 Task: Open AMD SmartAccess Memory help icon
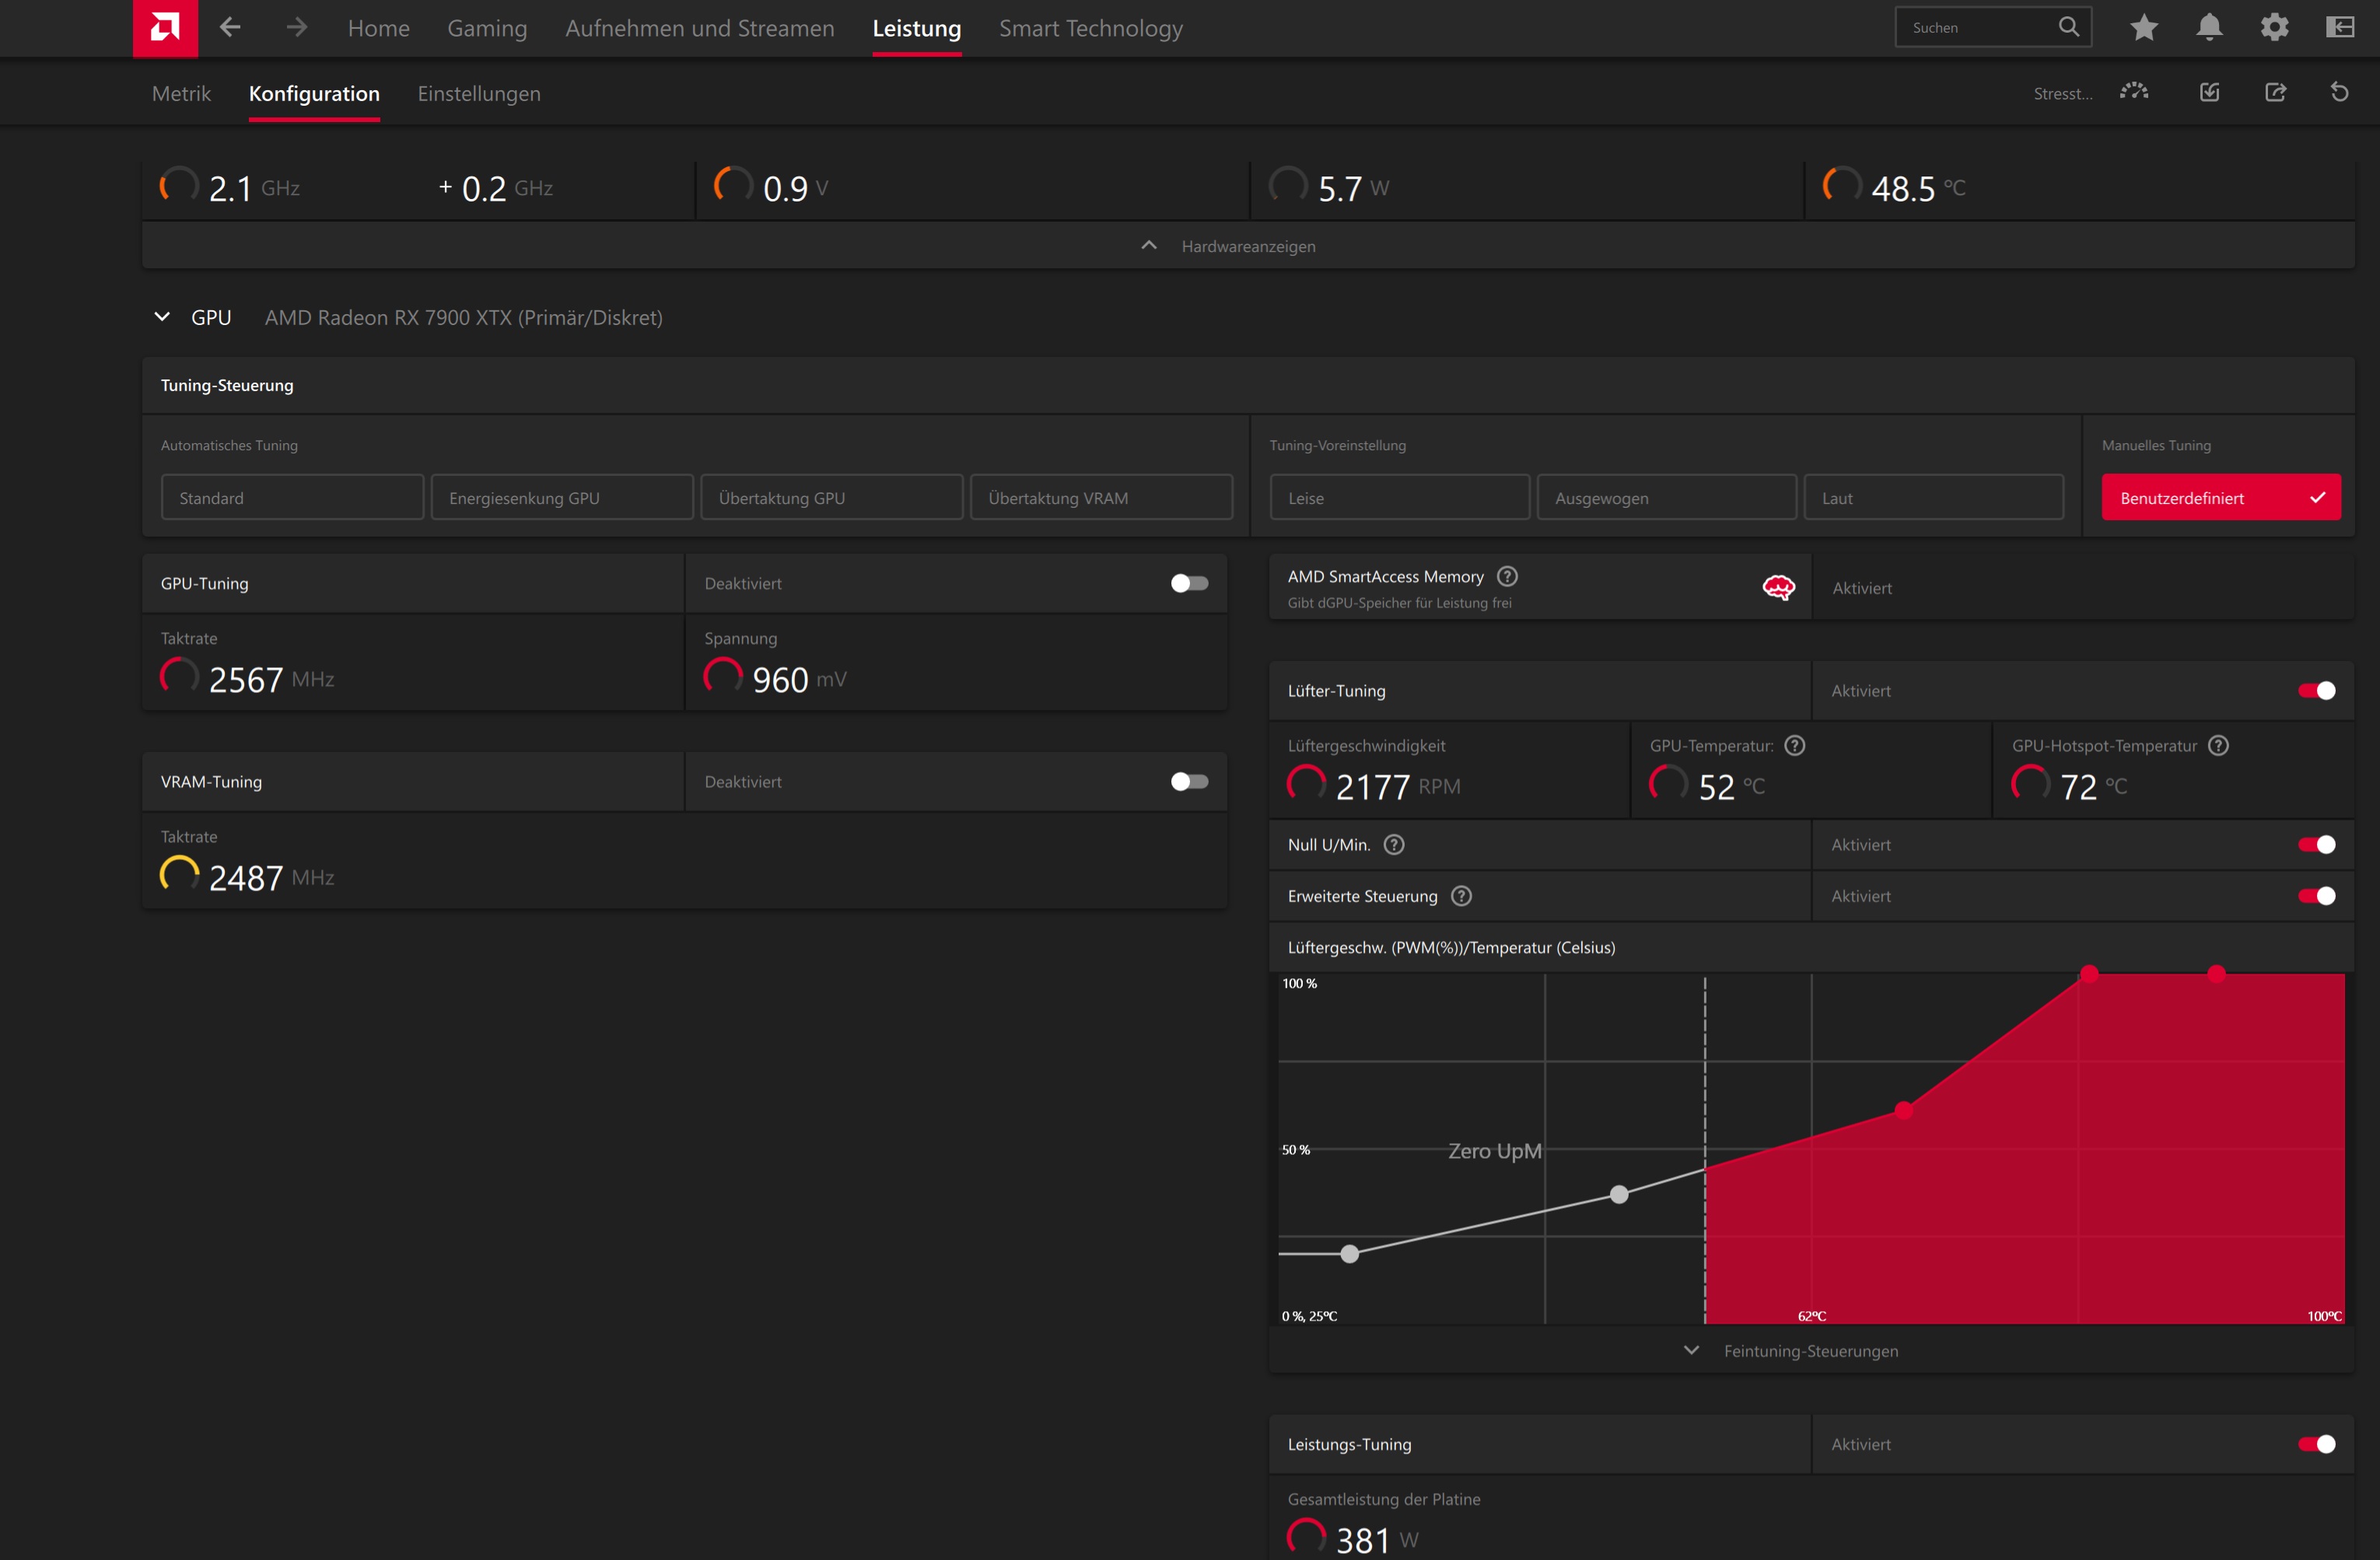[x=1506, y=576]
